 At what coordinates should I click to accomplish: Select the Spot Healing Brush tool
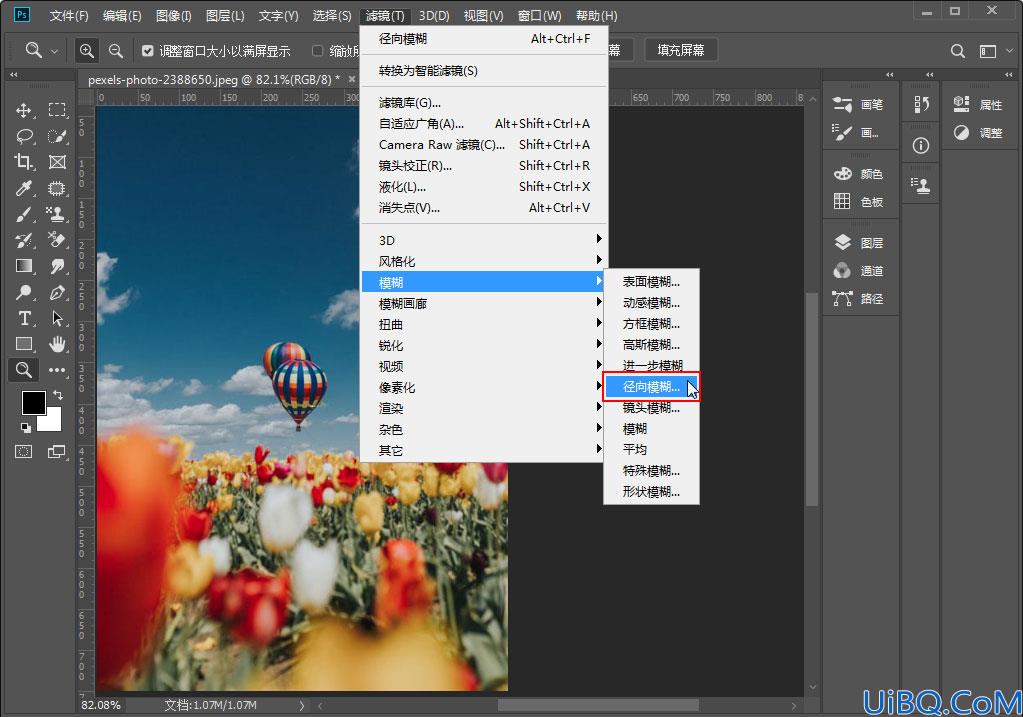pos(57,189)
